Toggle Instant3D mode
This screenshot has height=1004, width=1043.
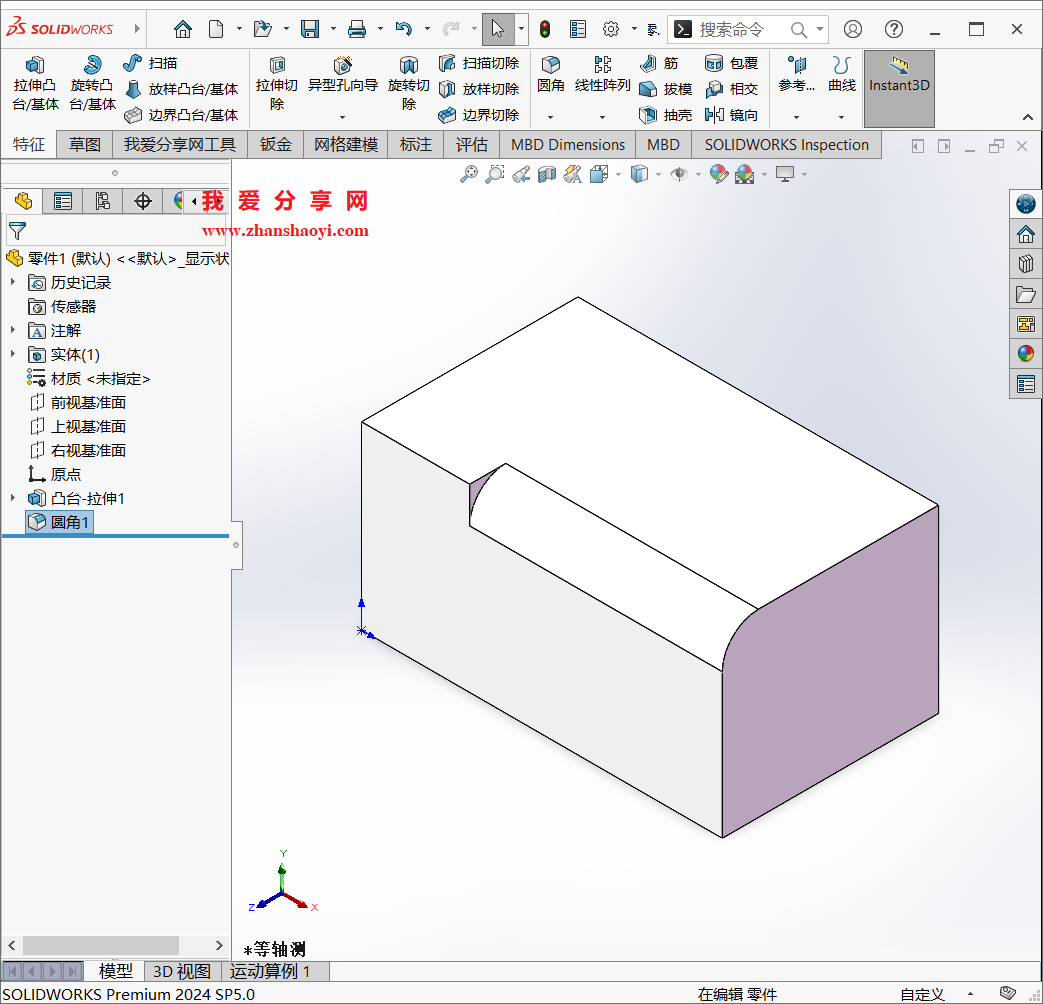(898, 86)
